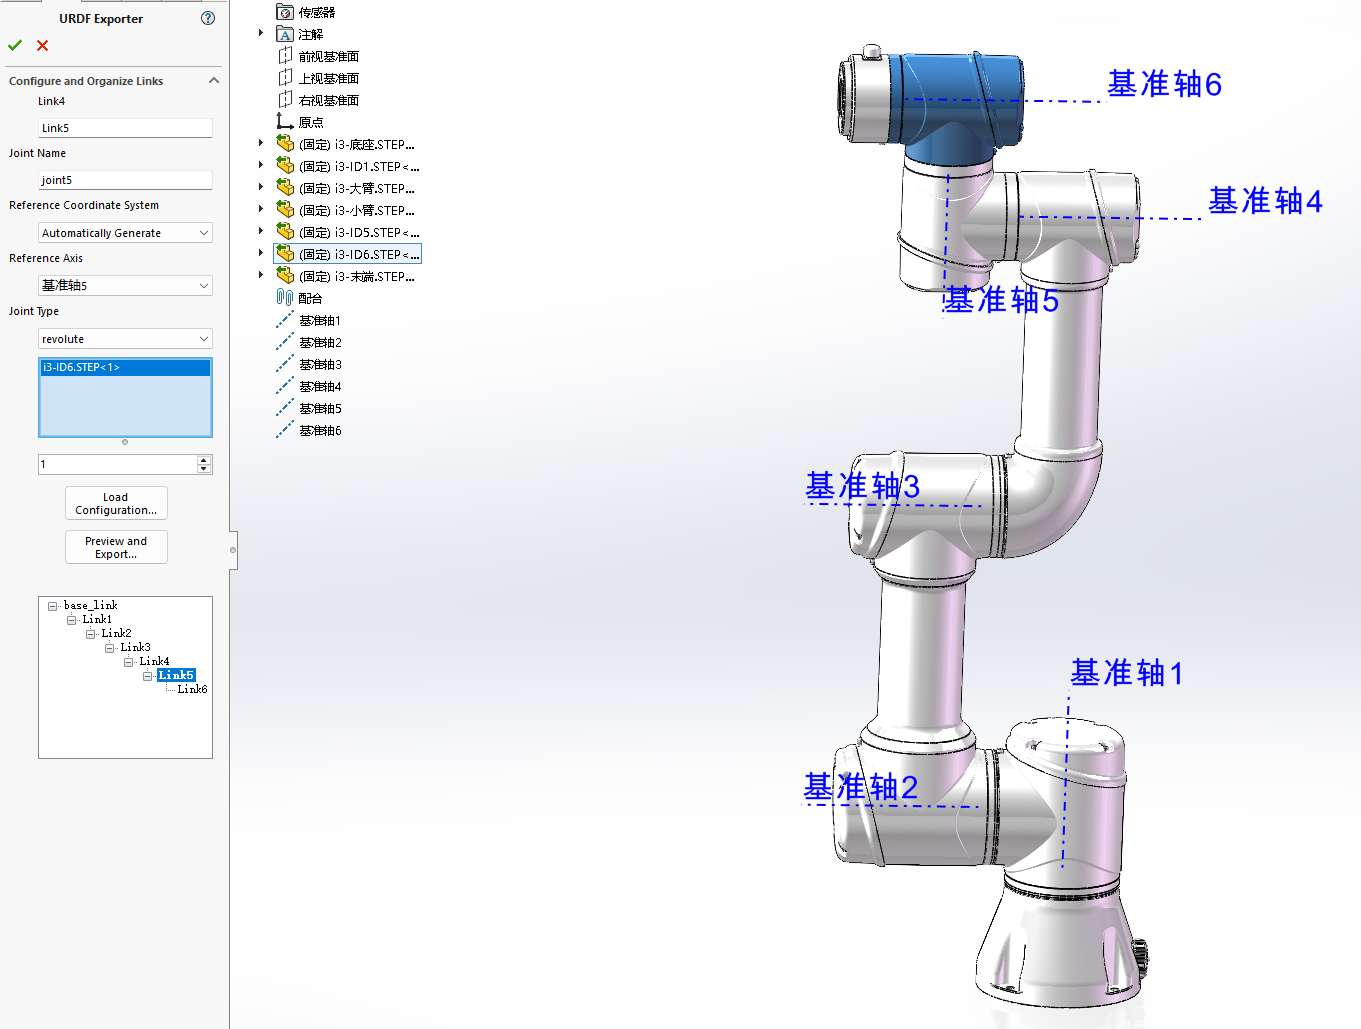Click the child links number field

pos(118,464)
